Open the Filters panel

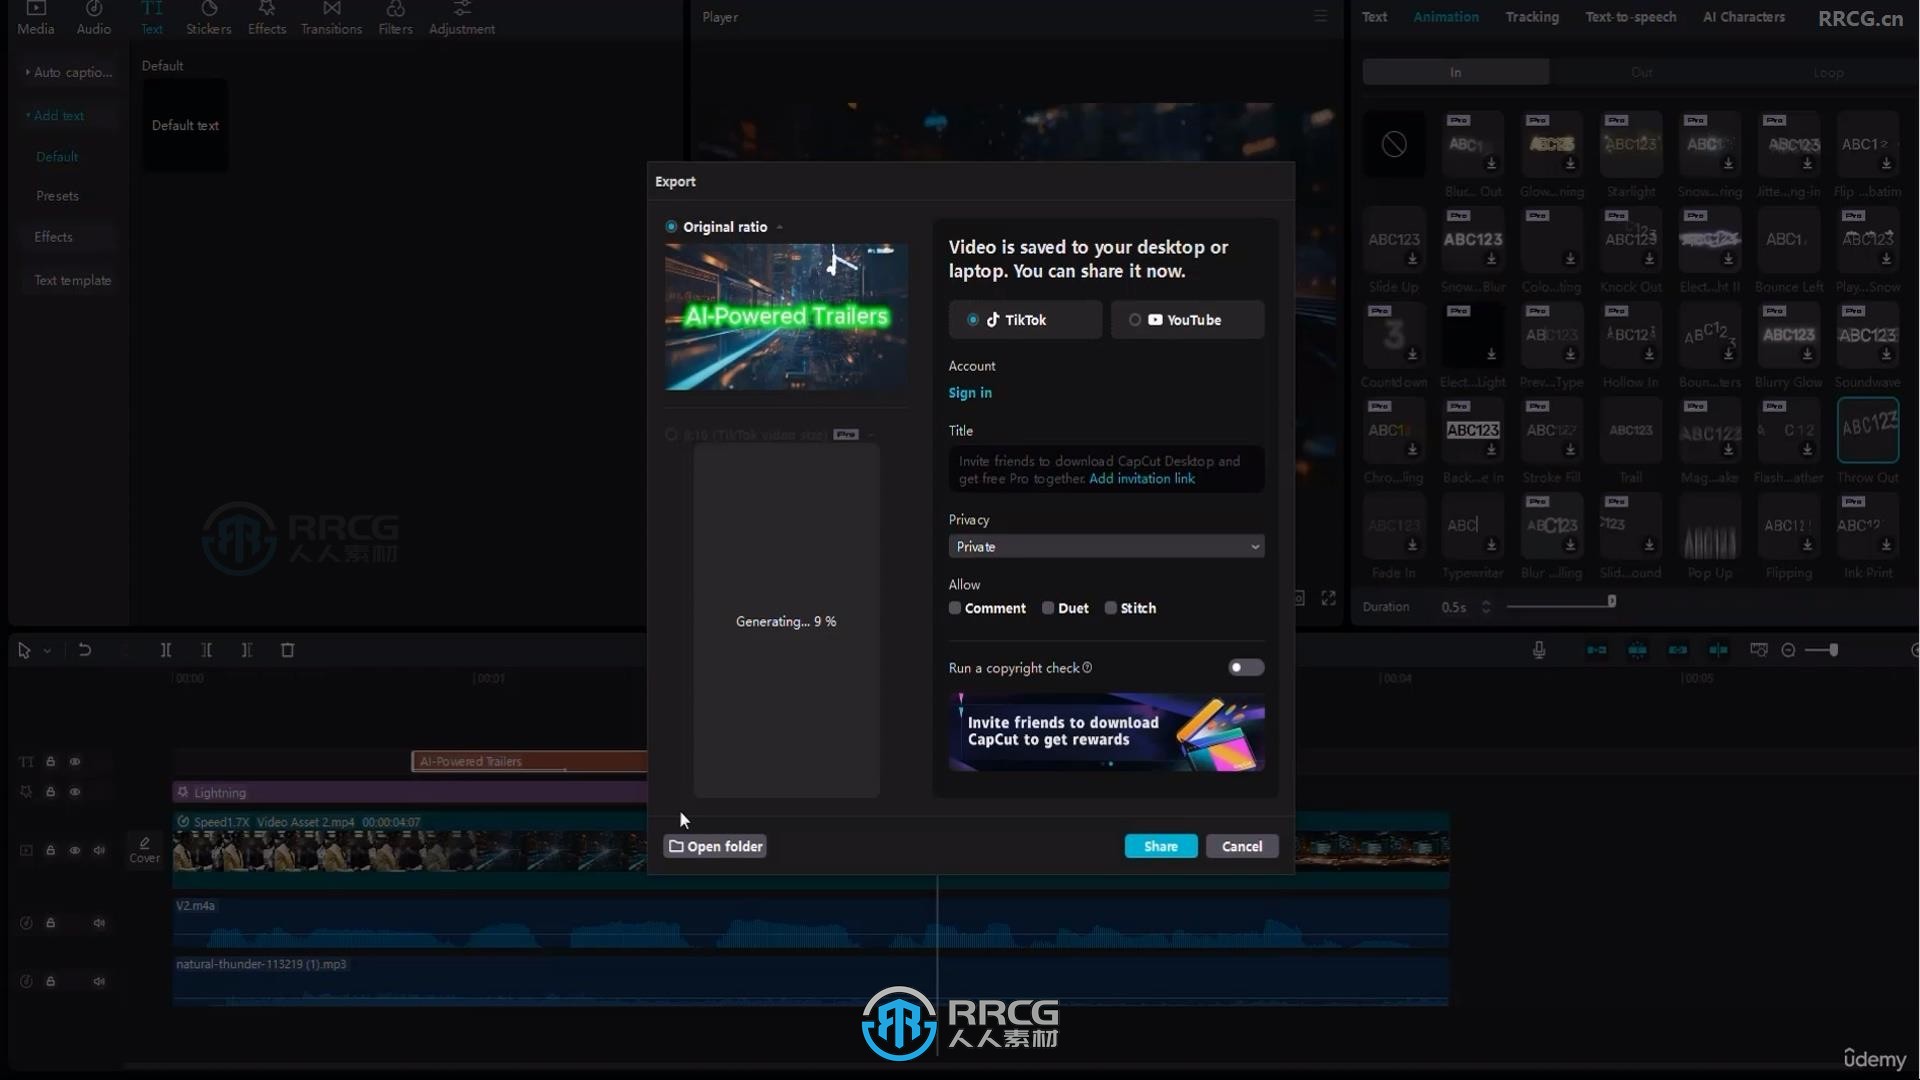[x=395, y=18]
